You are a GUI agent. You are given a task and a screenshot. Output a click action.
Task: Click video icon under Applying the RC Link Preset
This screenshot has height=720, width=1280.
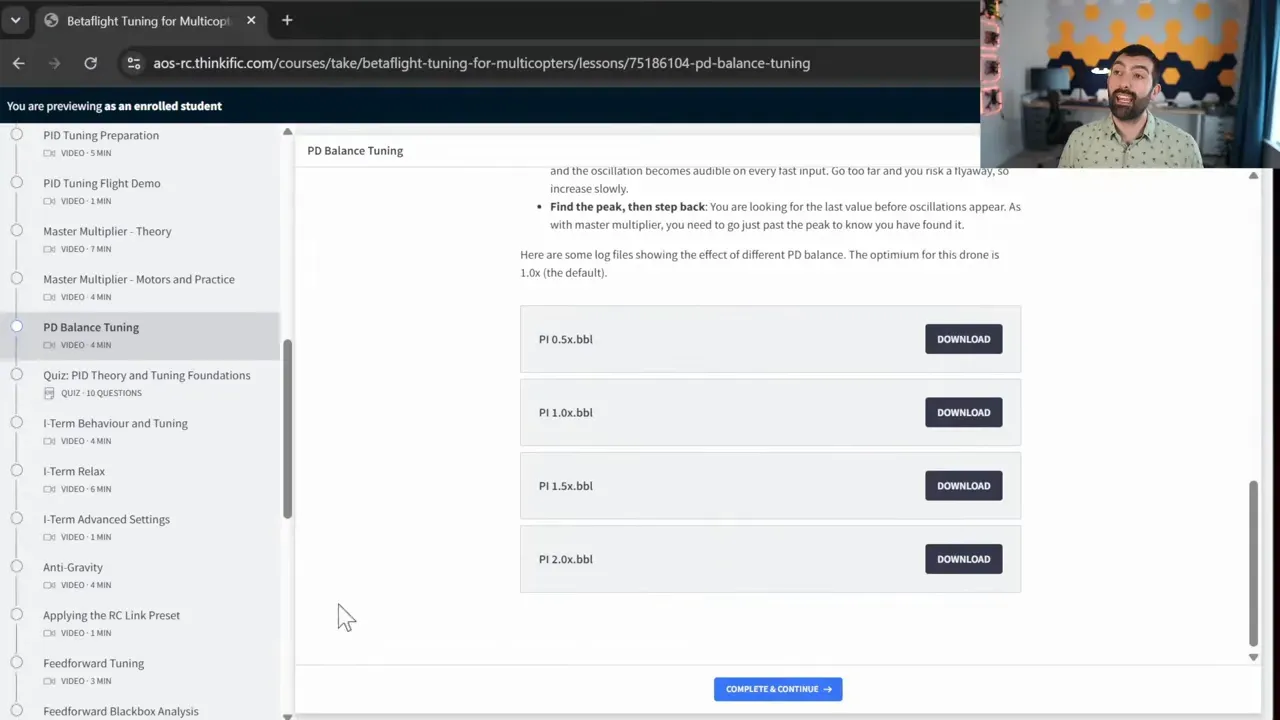[49, 633]
